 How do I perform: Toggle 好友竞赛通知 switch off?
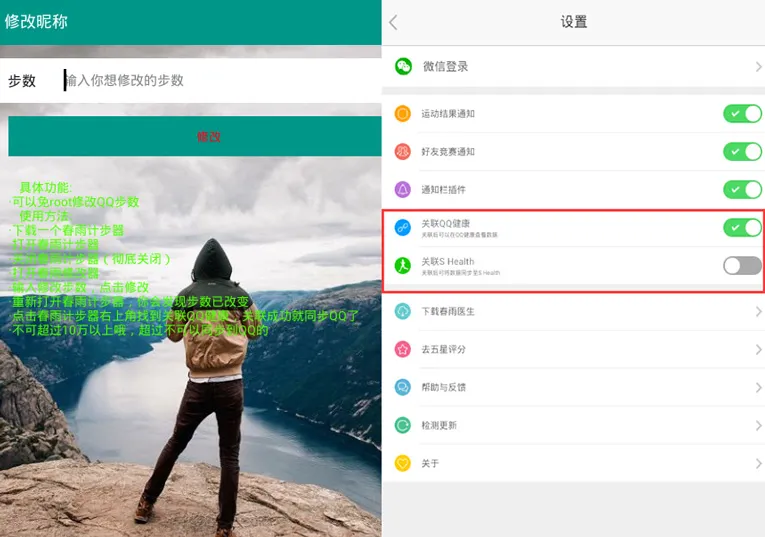pyautogui.click(x=742, y=152)
